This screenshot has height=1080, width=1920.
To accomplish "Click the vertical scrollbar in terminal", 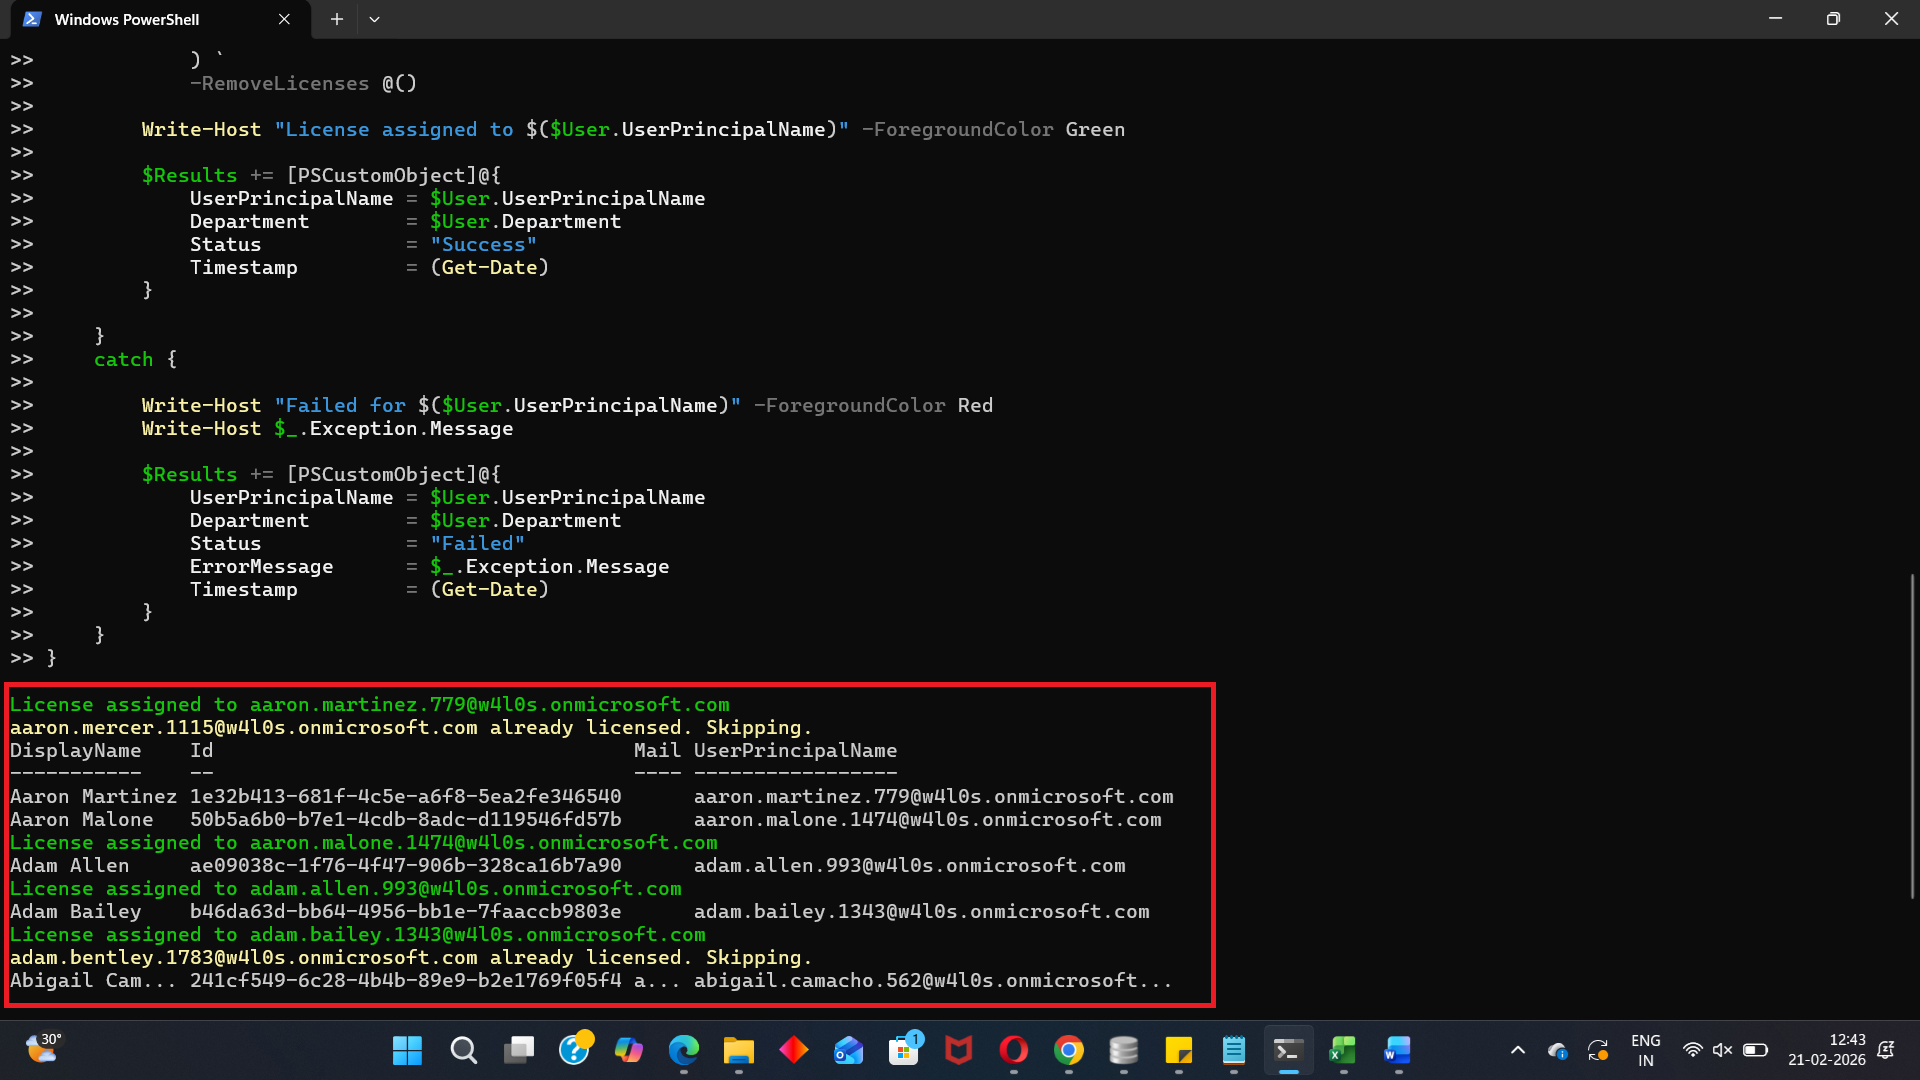I will (x=1912, y=735).
